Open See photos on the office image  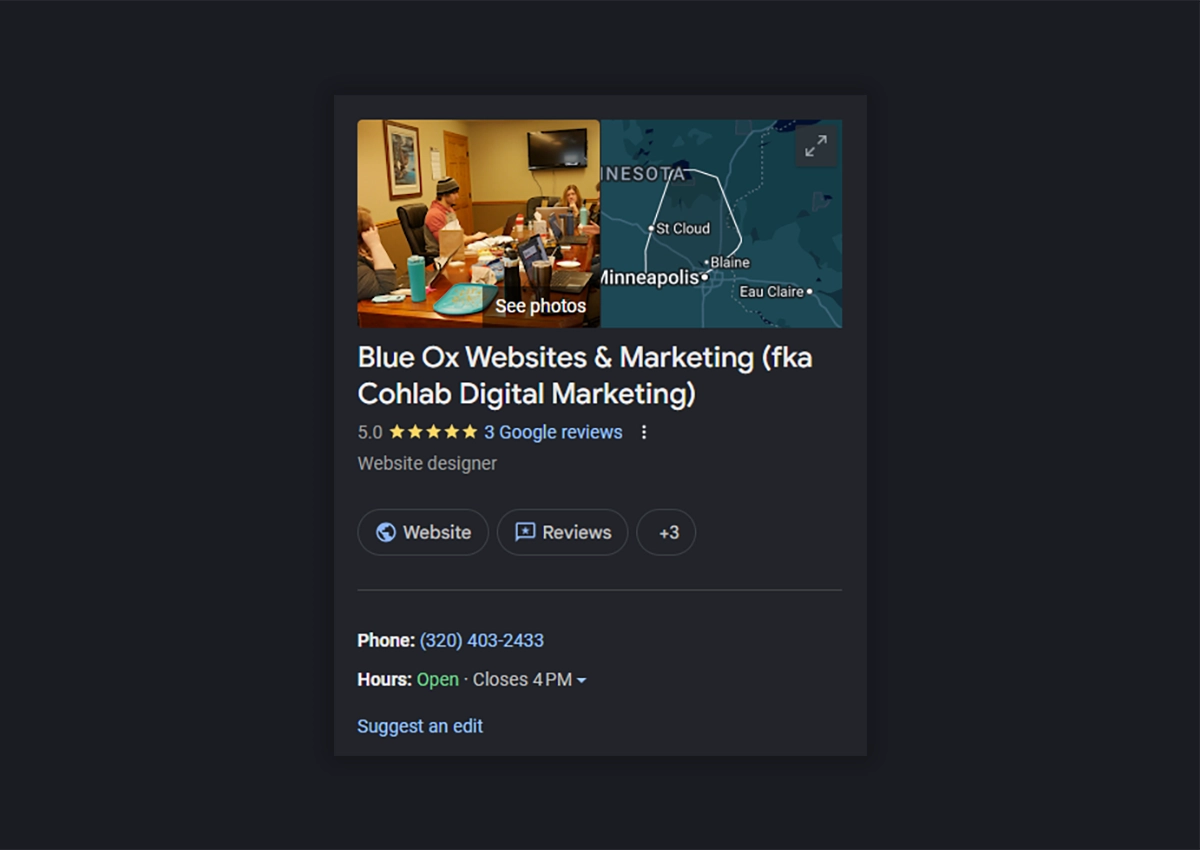pos(540,306)
